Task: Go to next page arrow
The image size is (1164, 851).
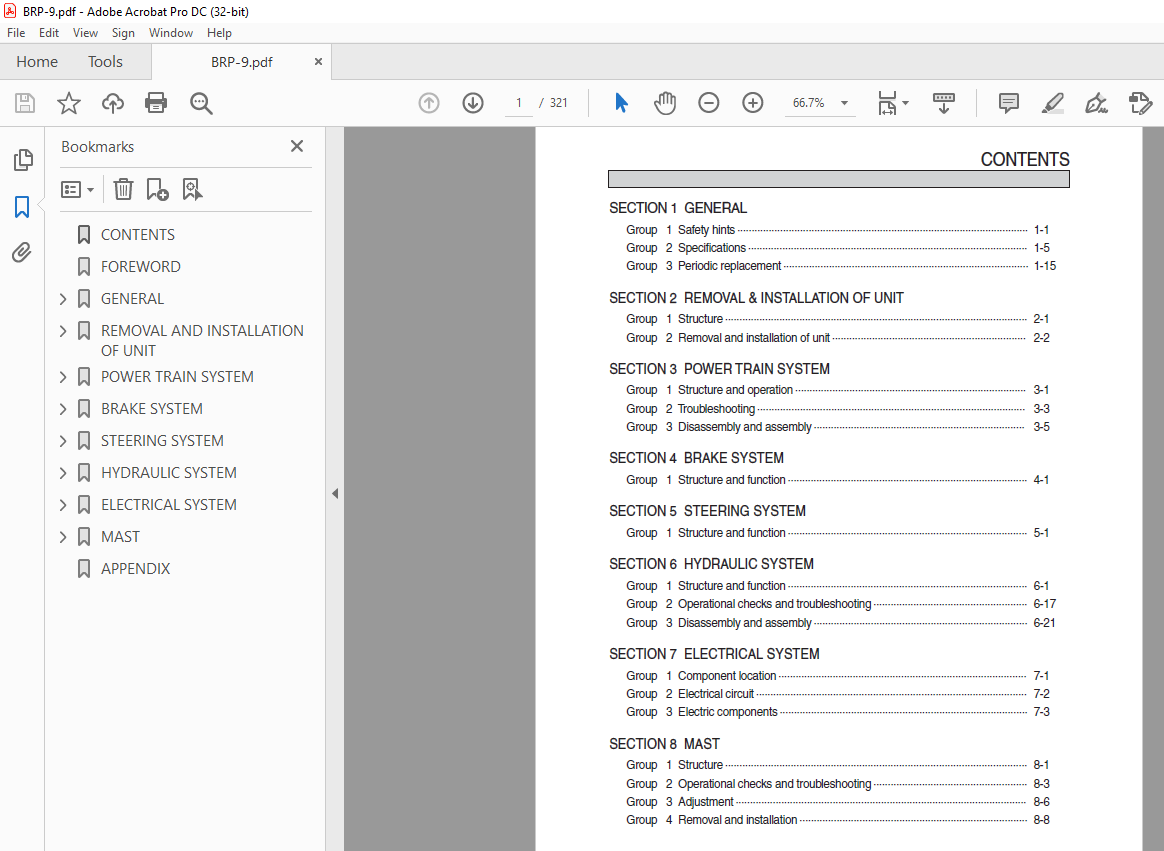Action: (x=473, y=103)
